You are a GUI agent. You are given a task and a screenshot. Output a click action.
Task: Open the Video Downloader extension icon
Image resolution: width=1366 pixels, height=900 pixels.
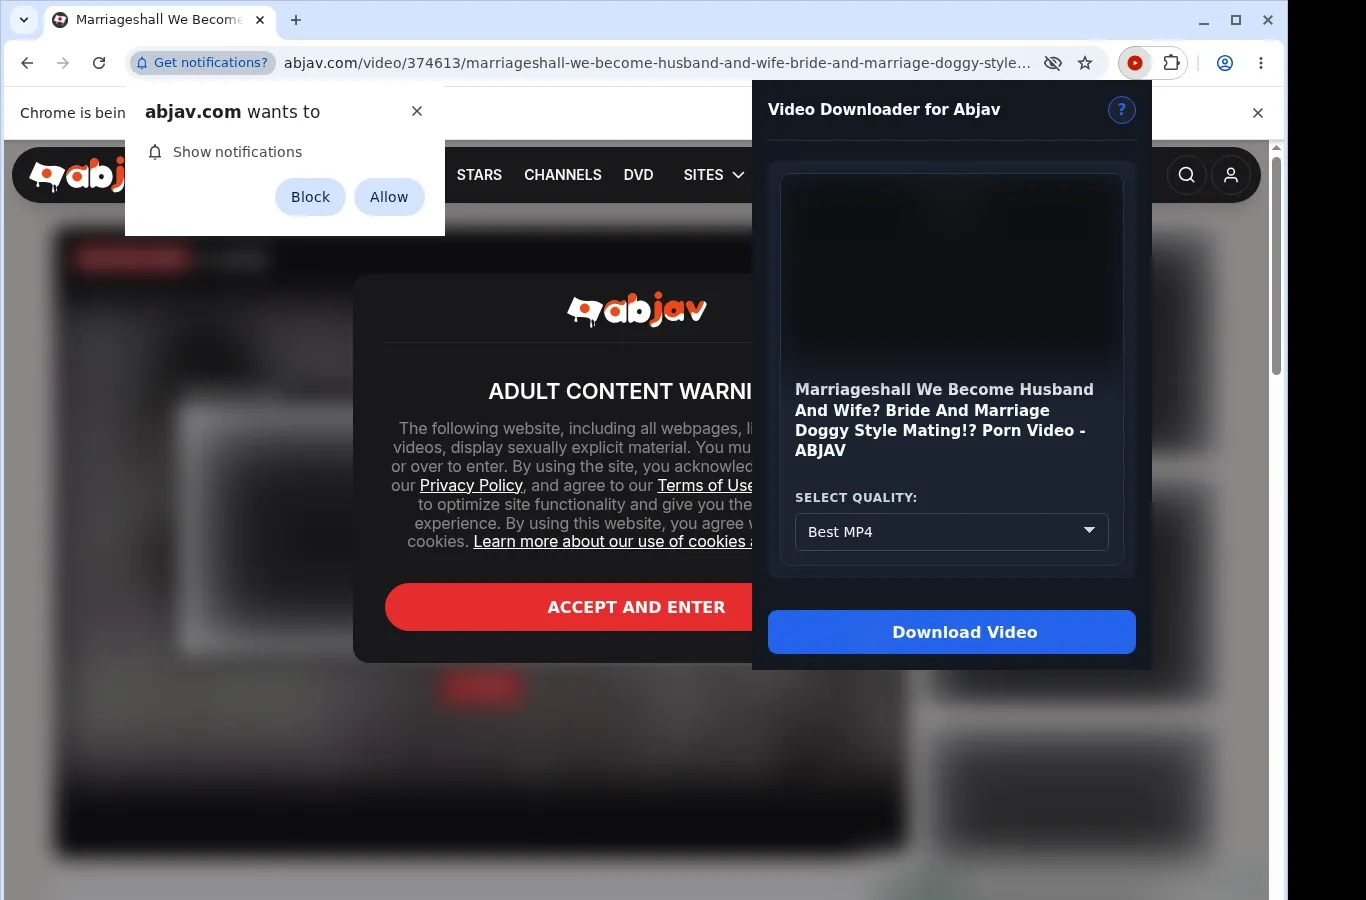point(1135,63)
